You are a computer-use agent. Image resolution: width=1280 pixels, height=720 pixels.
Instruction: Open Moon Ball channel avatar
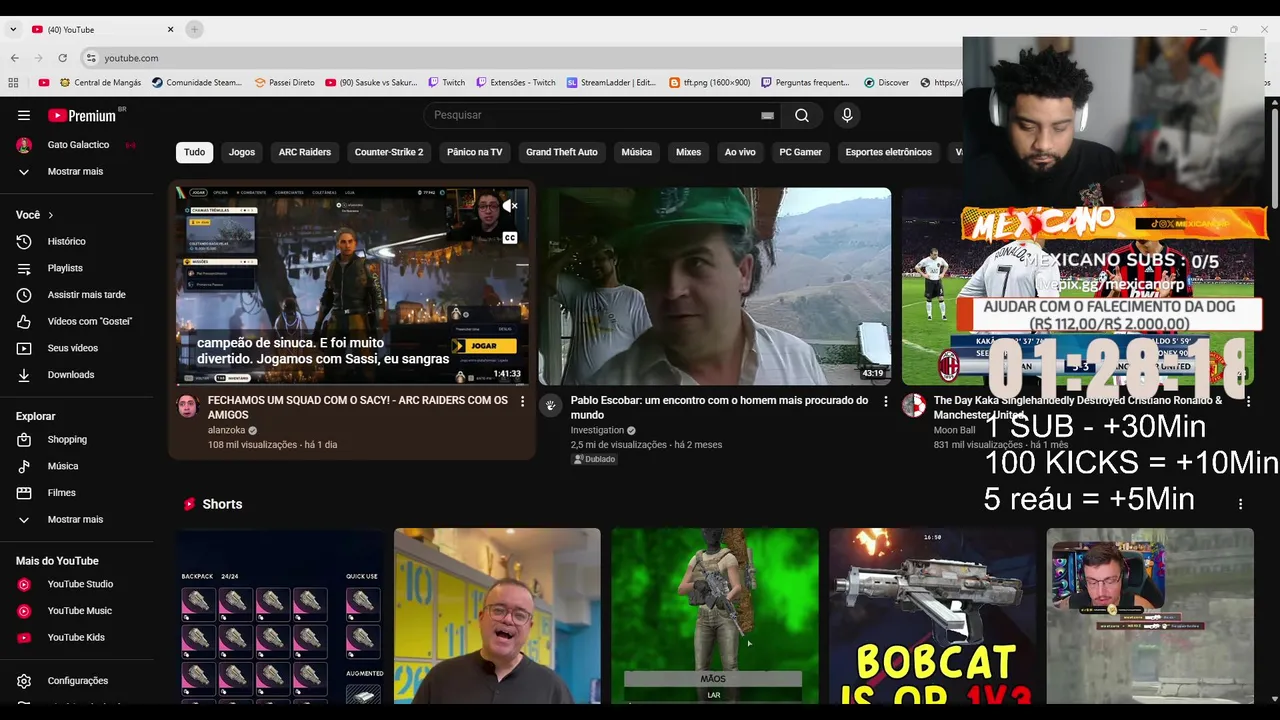pos(914,405)
